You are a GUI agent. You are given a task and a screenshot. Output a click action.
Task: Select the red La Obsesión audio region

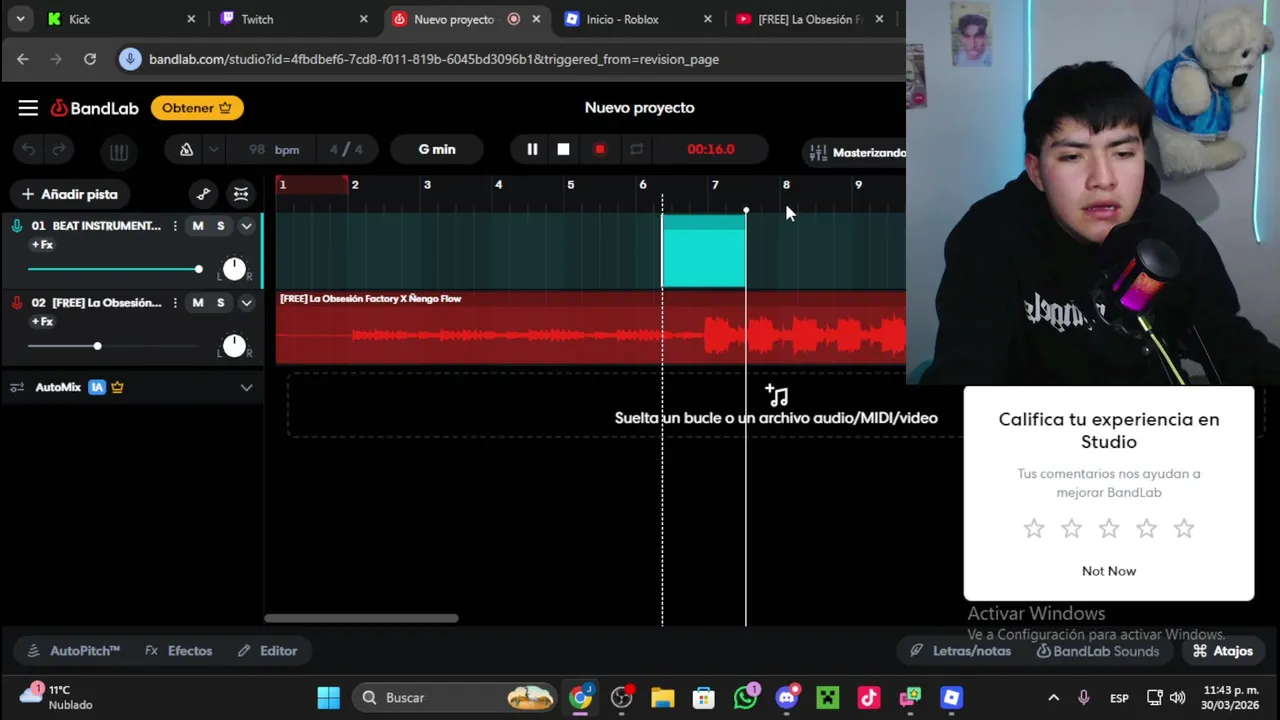click(591, 328)
